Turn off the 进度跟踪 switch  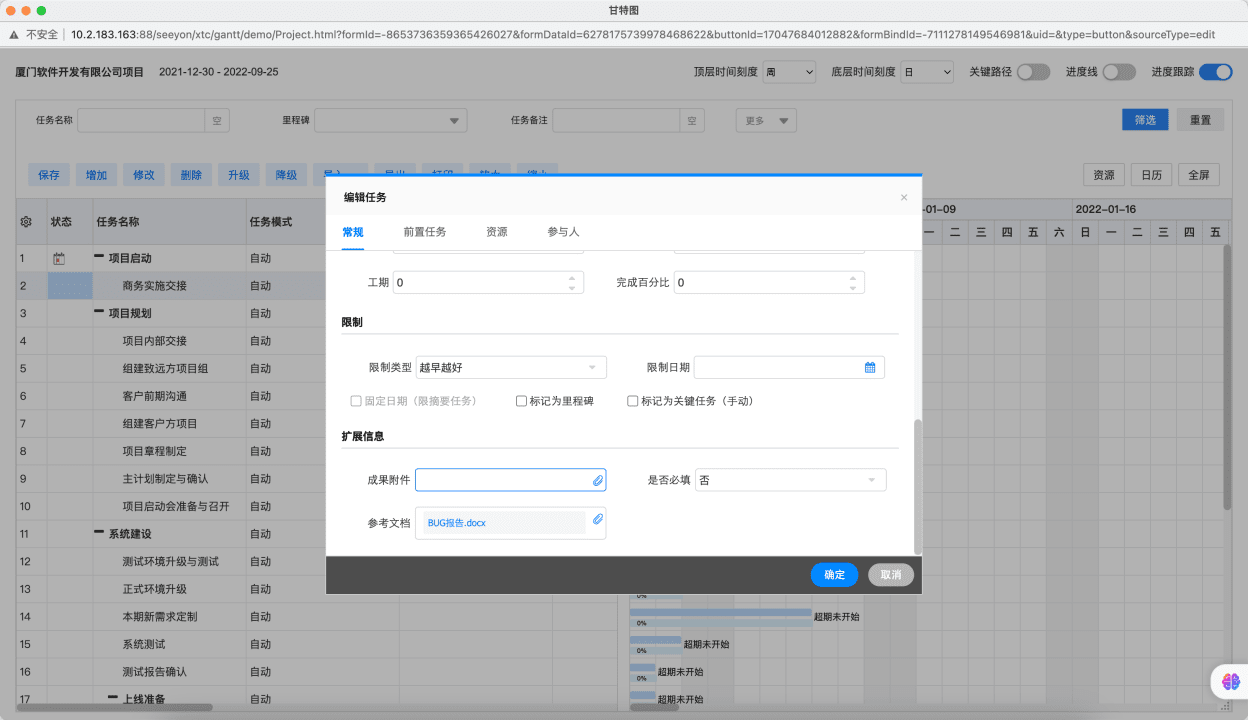pyautogui.click(x=1215, y=72)
